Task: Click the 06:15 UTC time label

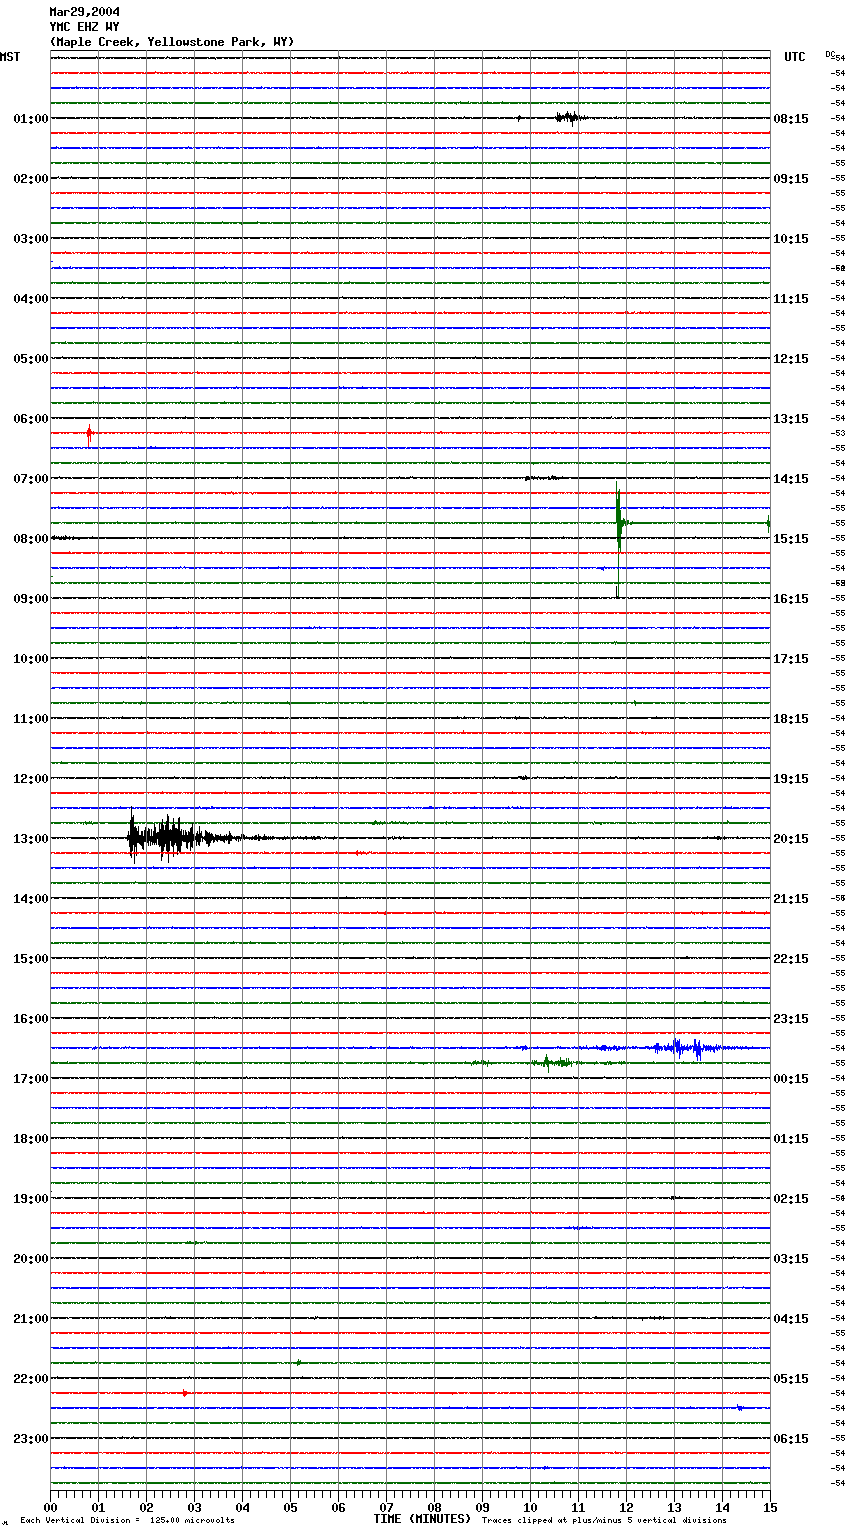Action: 791,1439
